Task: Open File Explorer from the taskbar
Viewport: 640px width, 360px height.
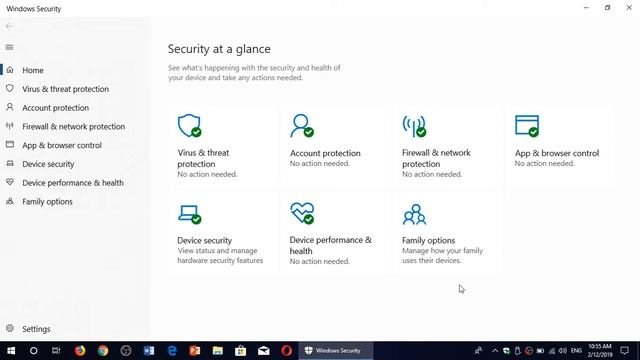Action: [x=218, y=351]
